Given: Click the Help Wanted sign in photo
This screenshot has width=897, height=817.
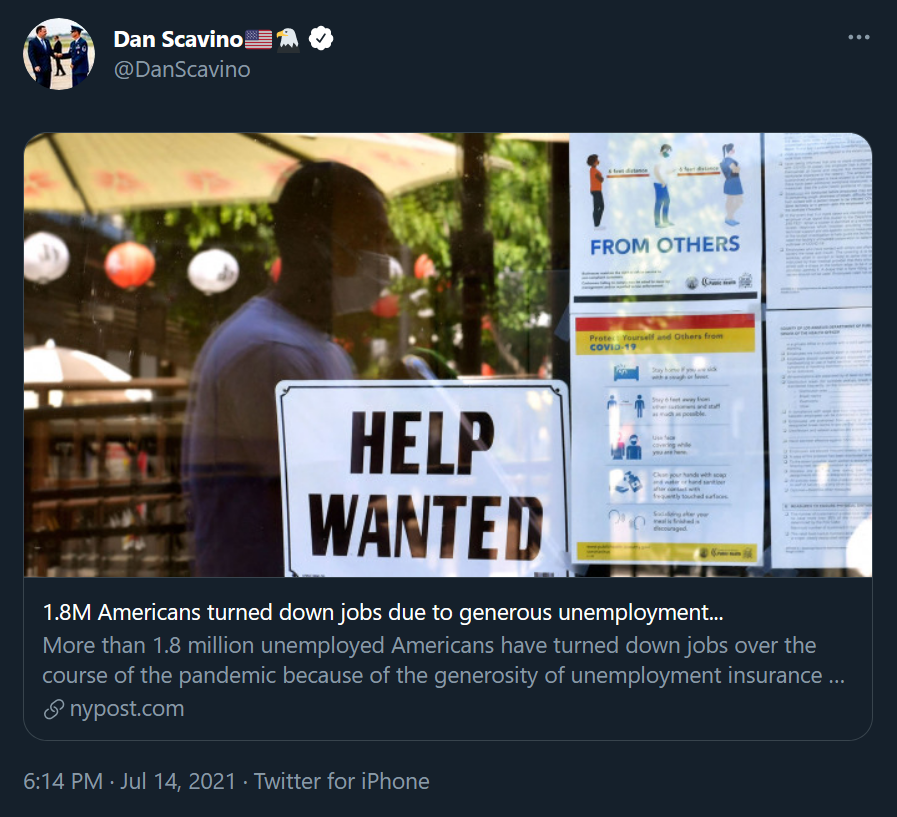Looking at the screenshot, I should pos(423,479).
